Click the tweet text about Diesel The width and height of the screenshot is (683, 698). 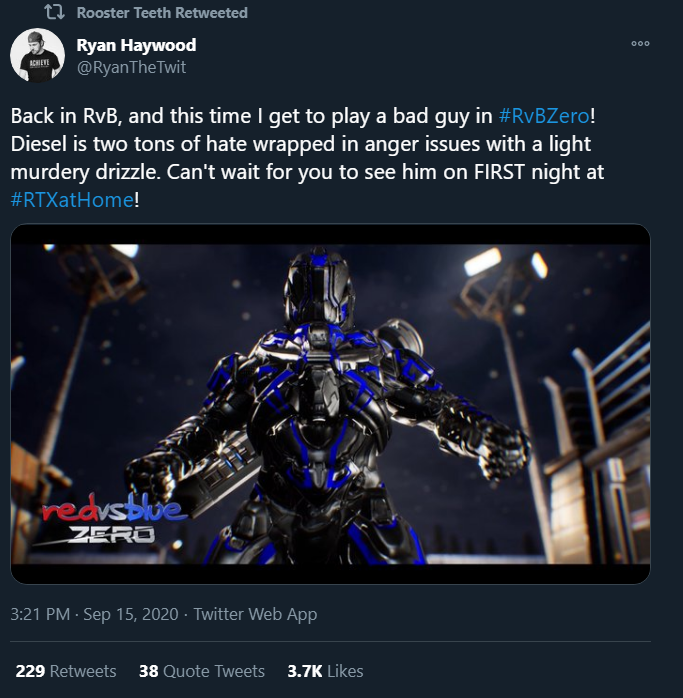[x=307, y=158]
